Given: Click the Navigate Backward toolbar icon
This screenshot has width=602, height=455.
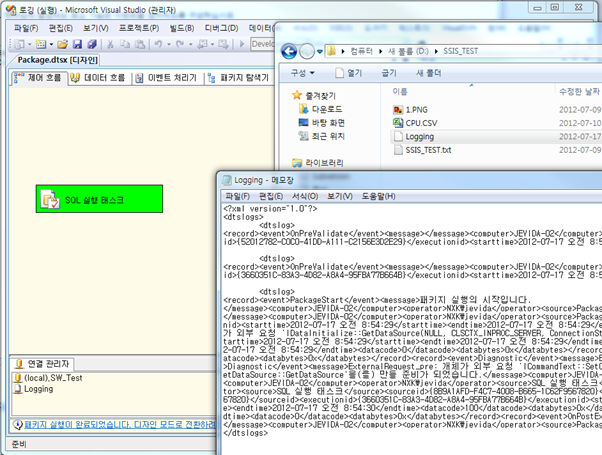Looking at the screenshot, I should 202,44.
